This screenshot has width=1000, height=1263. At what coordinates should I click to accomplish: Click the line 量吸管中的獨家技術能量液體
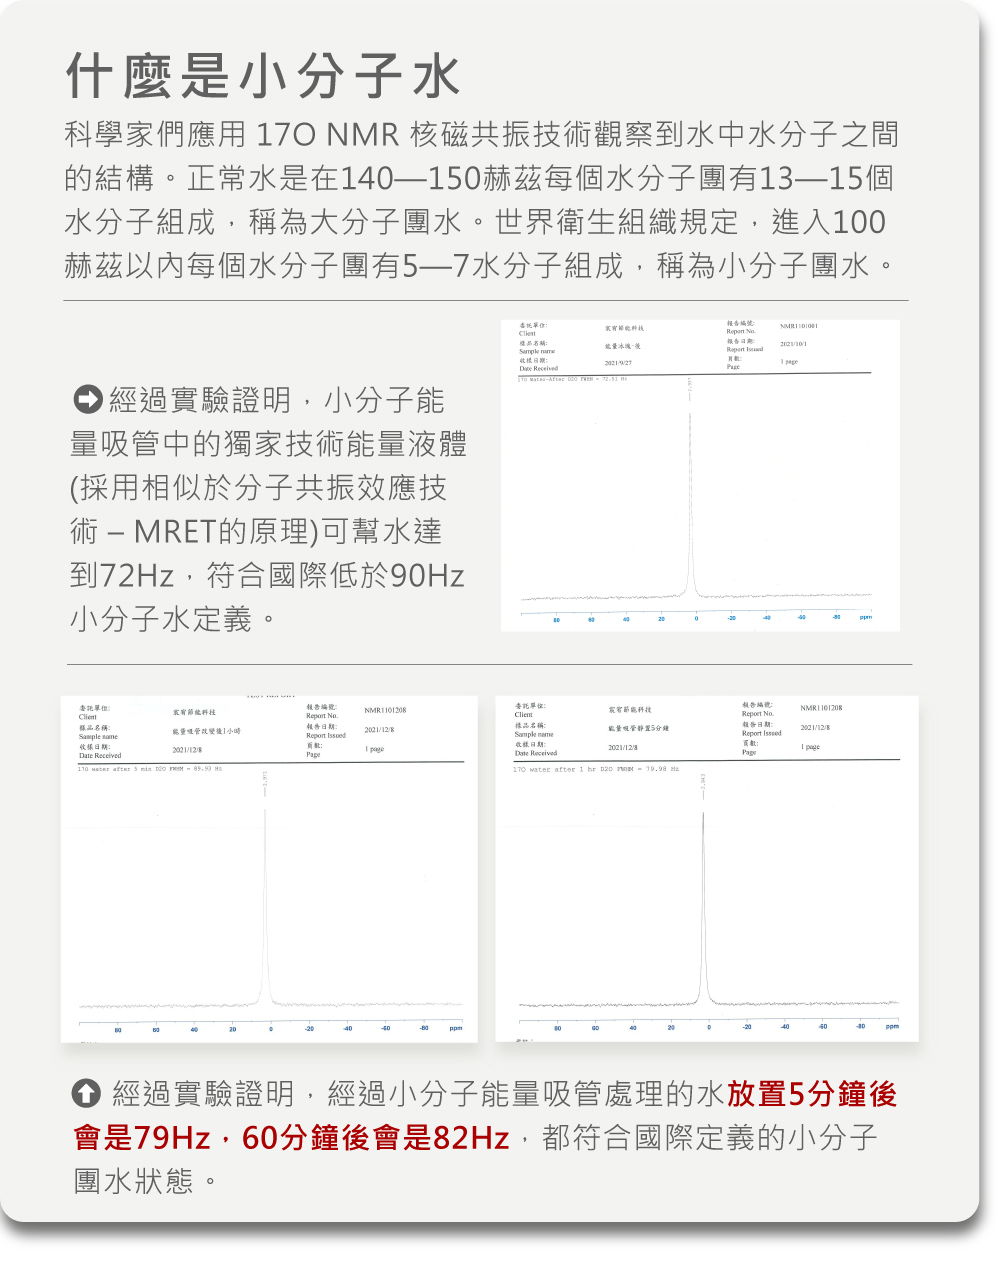coord(268,444)
